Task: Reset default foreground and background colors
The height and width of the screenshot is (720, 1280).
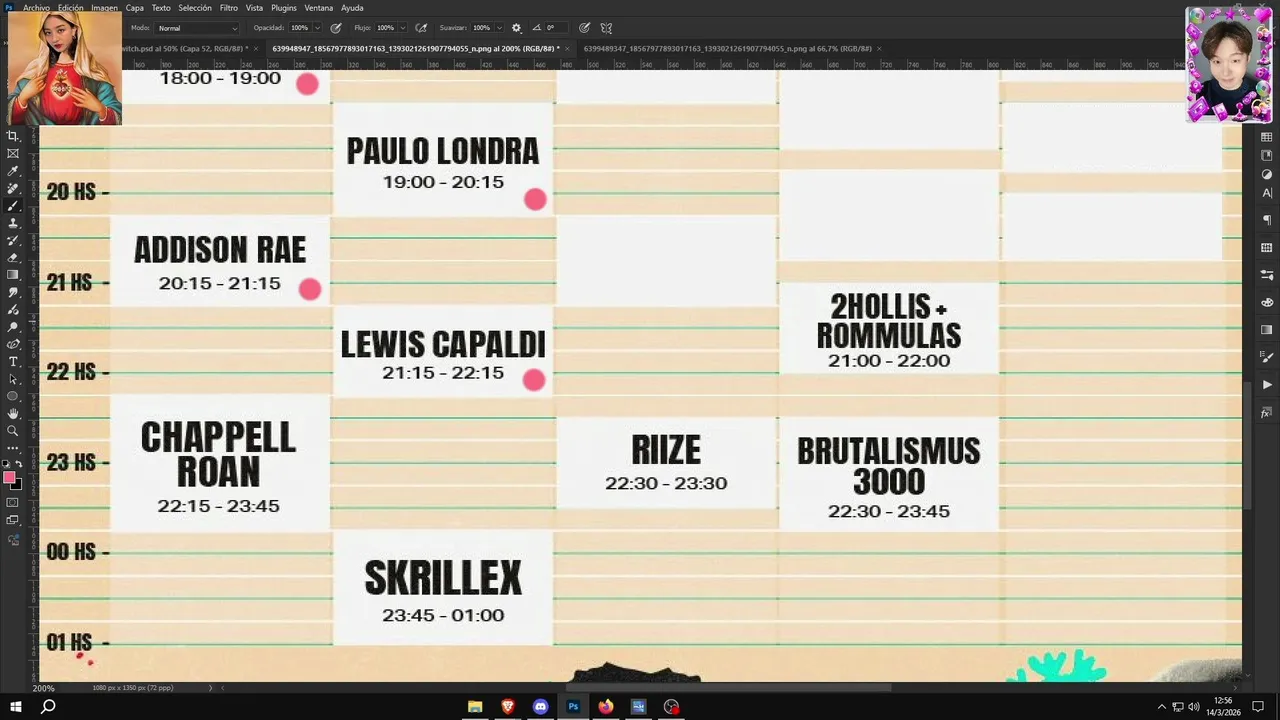Action: [x=7, y=464]
